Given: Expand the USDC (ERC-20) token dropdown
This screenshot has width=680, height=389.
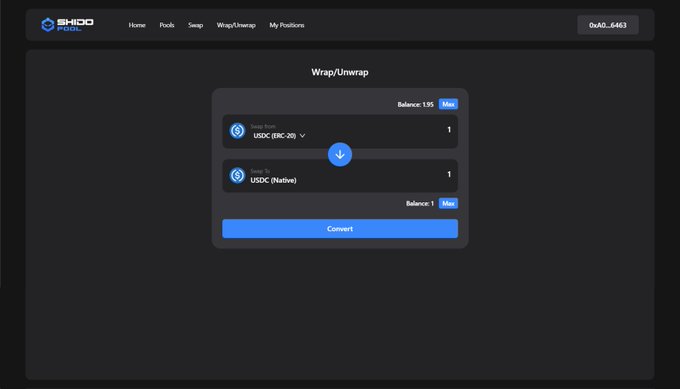Looking at the screenshot, I should (x=279, y=136).
